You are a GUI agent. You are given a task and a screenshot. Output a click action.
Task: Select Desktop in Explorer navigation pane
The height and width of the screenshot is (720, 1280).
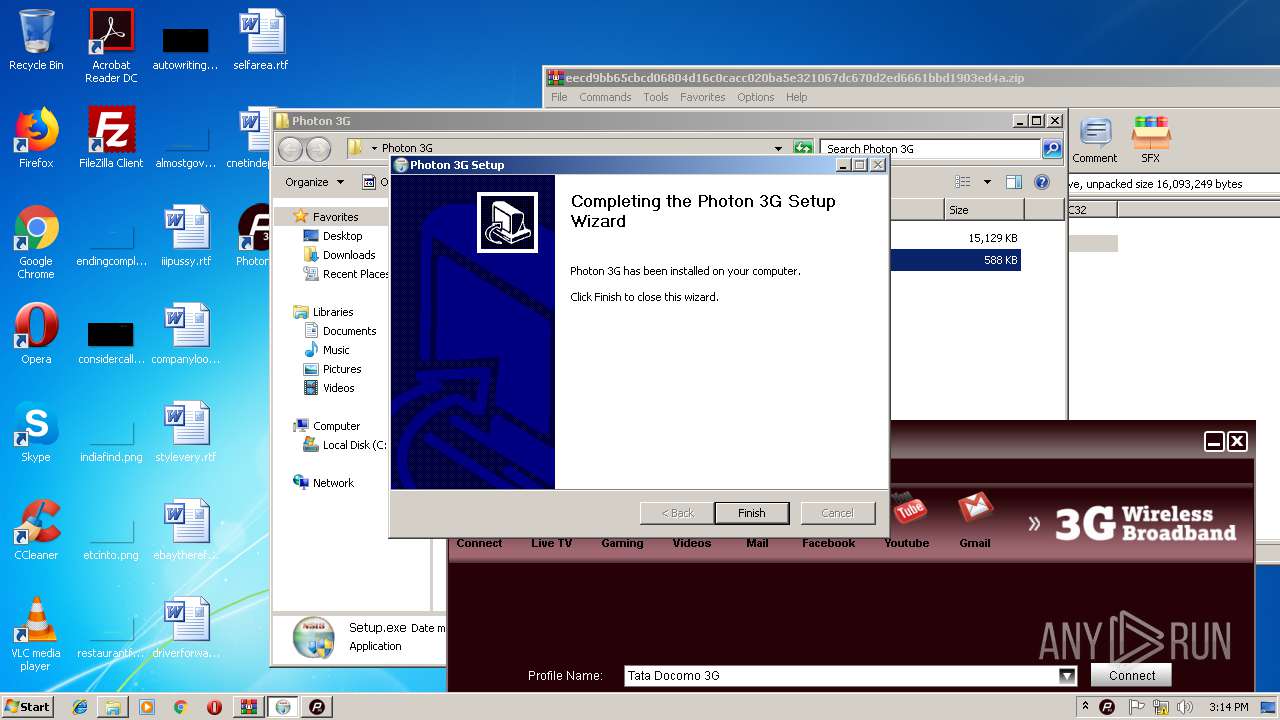342,236
